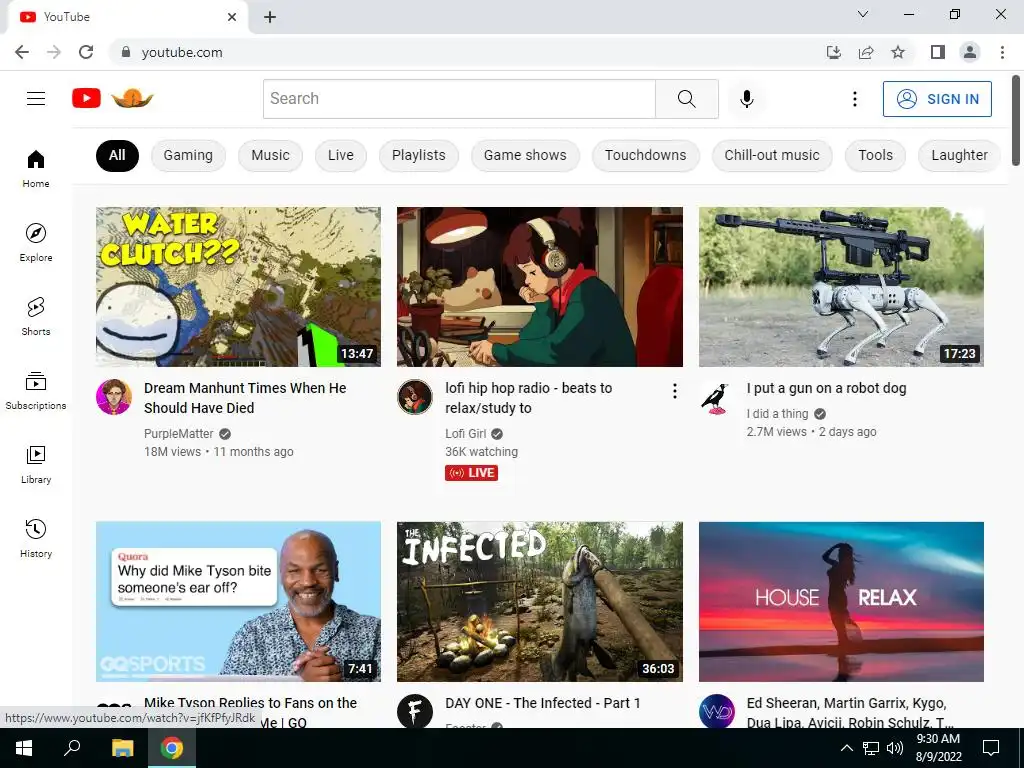
Task: Open volume control in system tray
Action: tap(895, 748)
